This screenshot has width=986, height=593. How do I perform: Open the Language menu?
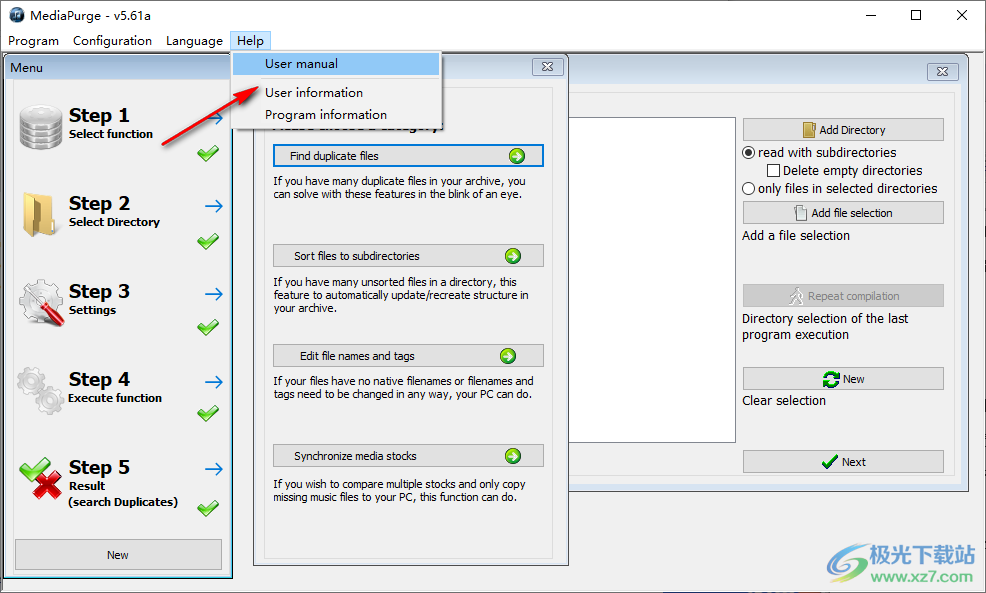(x=194, y=41)
